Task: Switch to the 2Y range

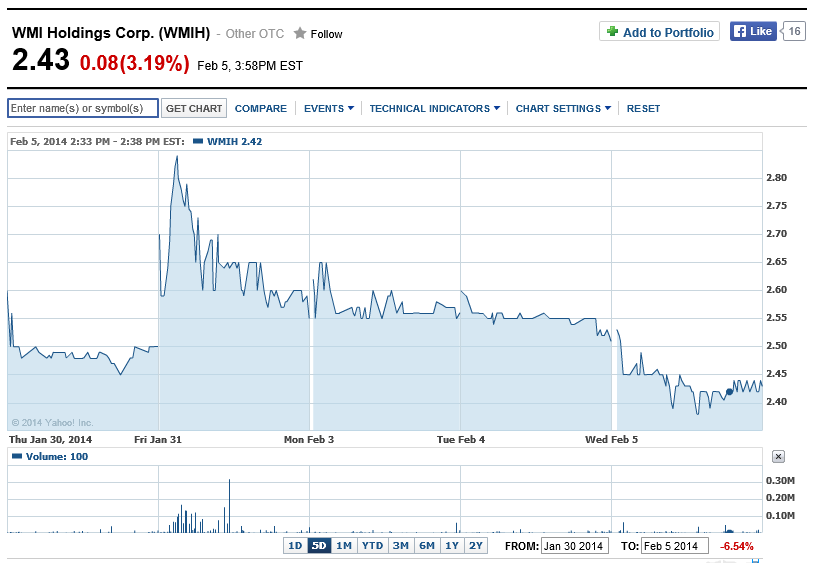Action: [476, 546]
